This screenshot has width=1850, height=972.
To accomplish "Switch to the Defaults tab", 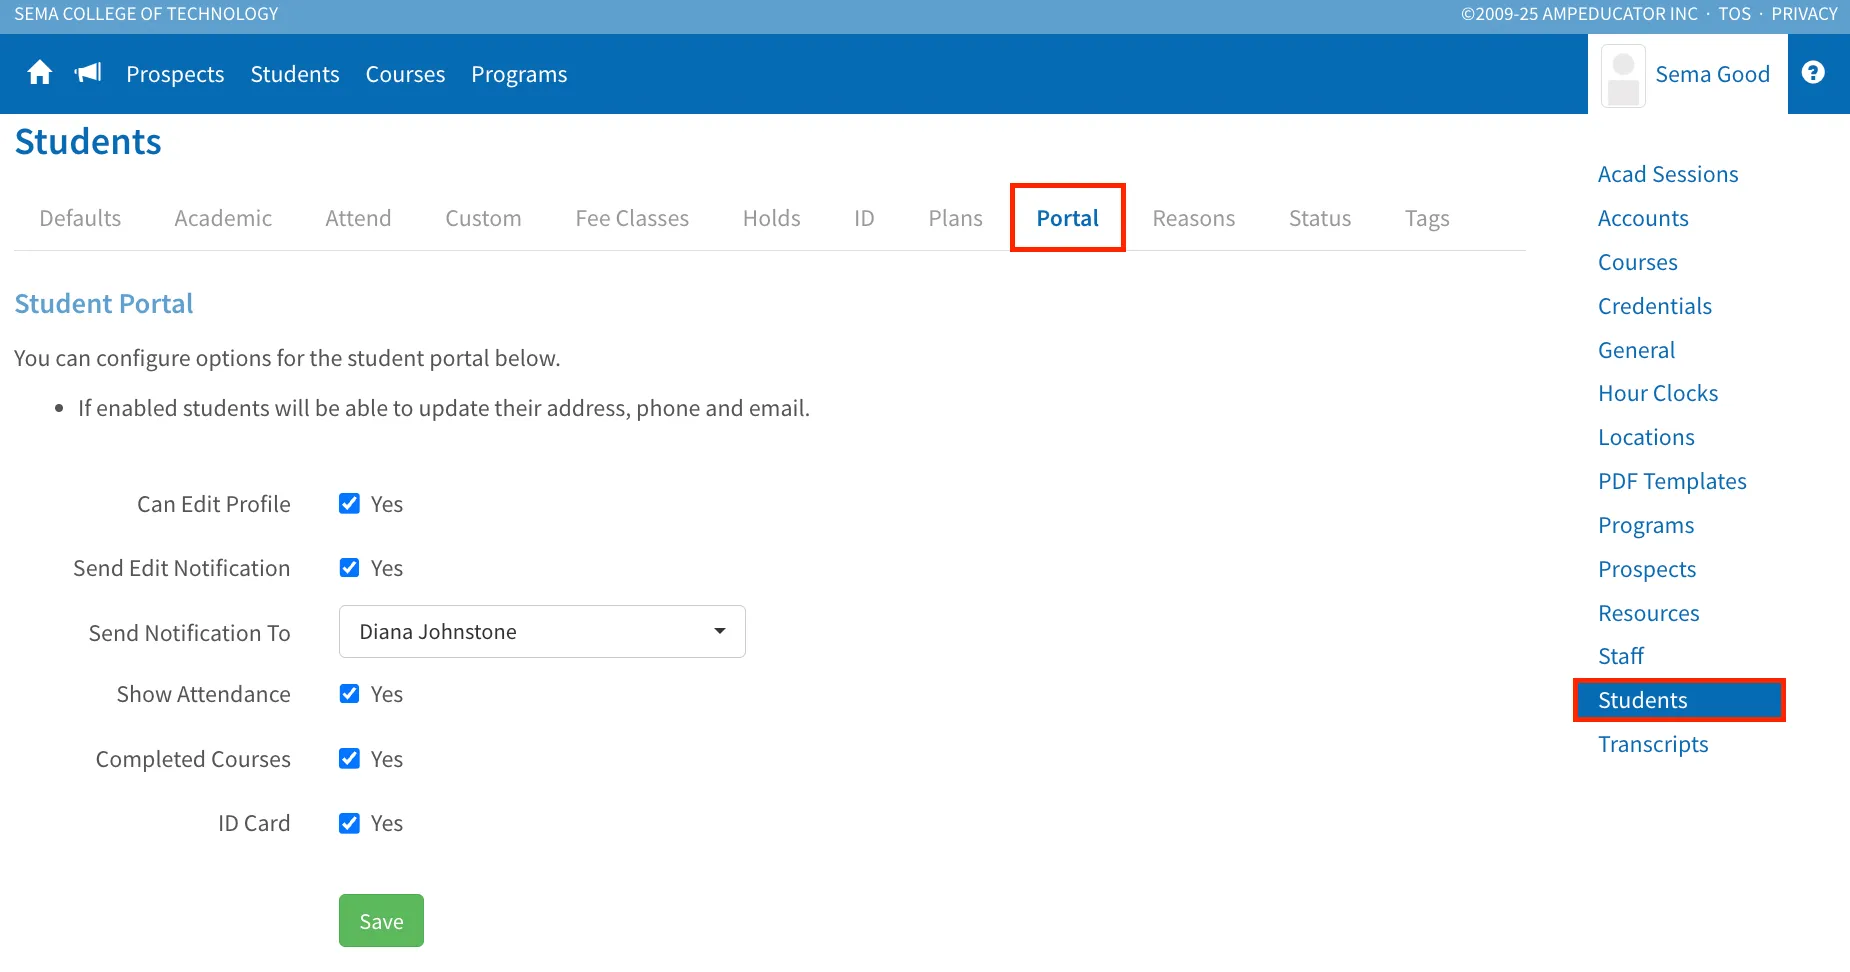I will pyautogui.click(x=80, y=218).
